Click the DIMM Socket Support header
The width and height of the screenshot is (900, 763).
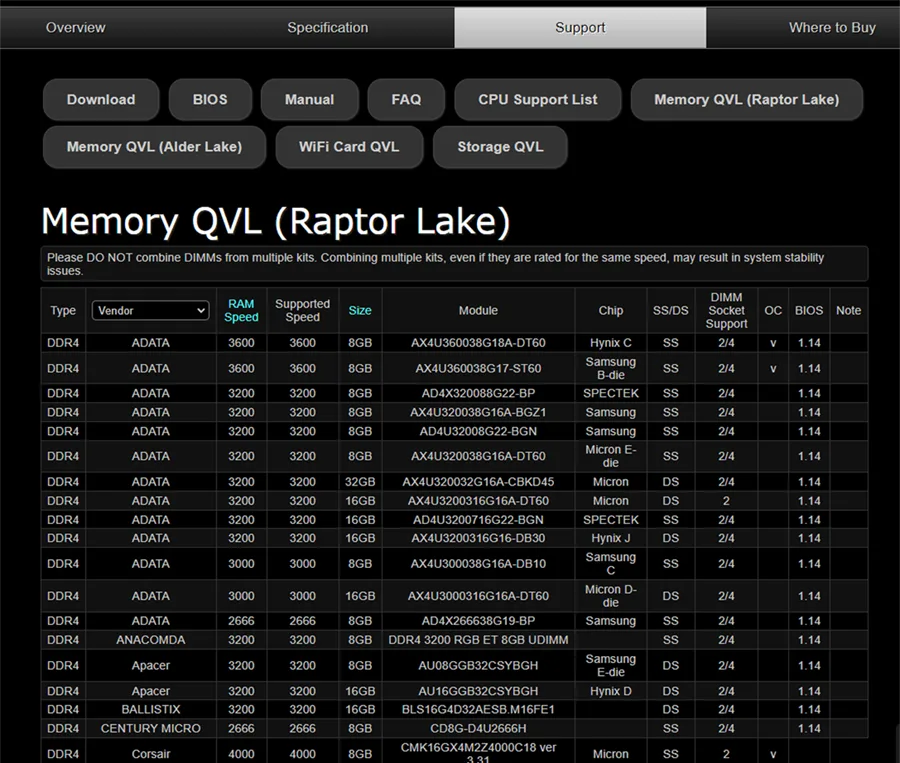726,311
